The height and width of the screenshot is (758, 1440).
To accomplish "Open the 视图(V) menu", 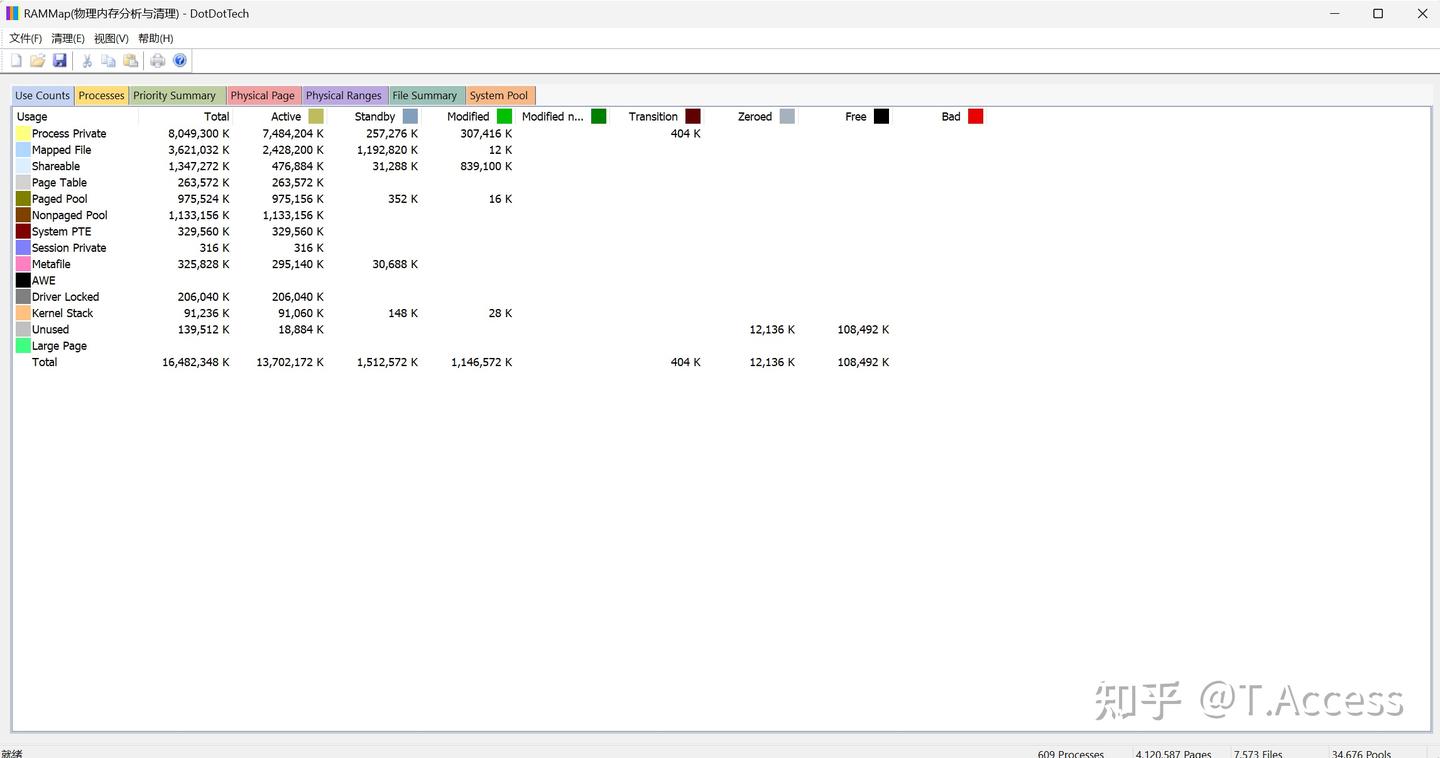I will 111,38.
